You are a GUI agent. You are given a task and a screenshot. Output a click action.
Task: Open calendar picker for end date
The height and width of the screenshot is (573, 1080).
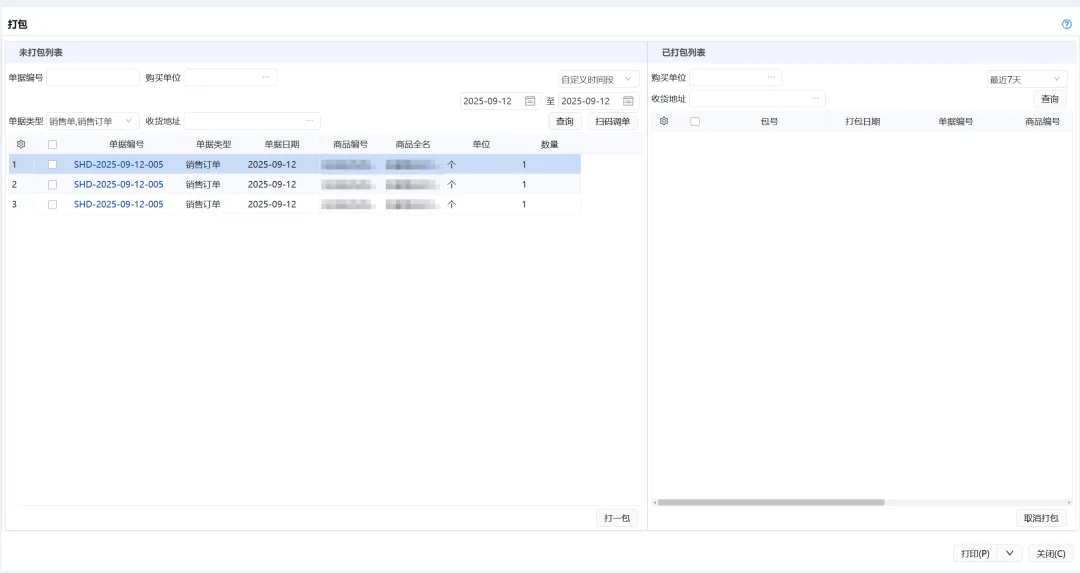[x=628, y=101]
